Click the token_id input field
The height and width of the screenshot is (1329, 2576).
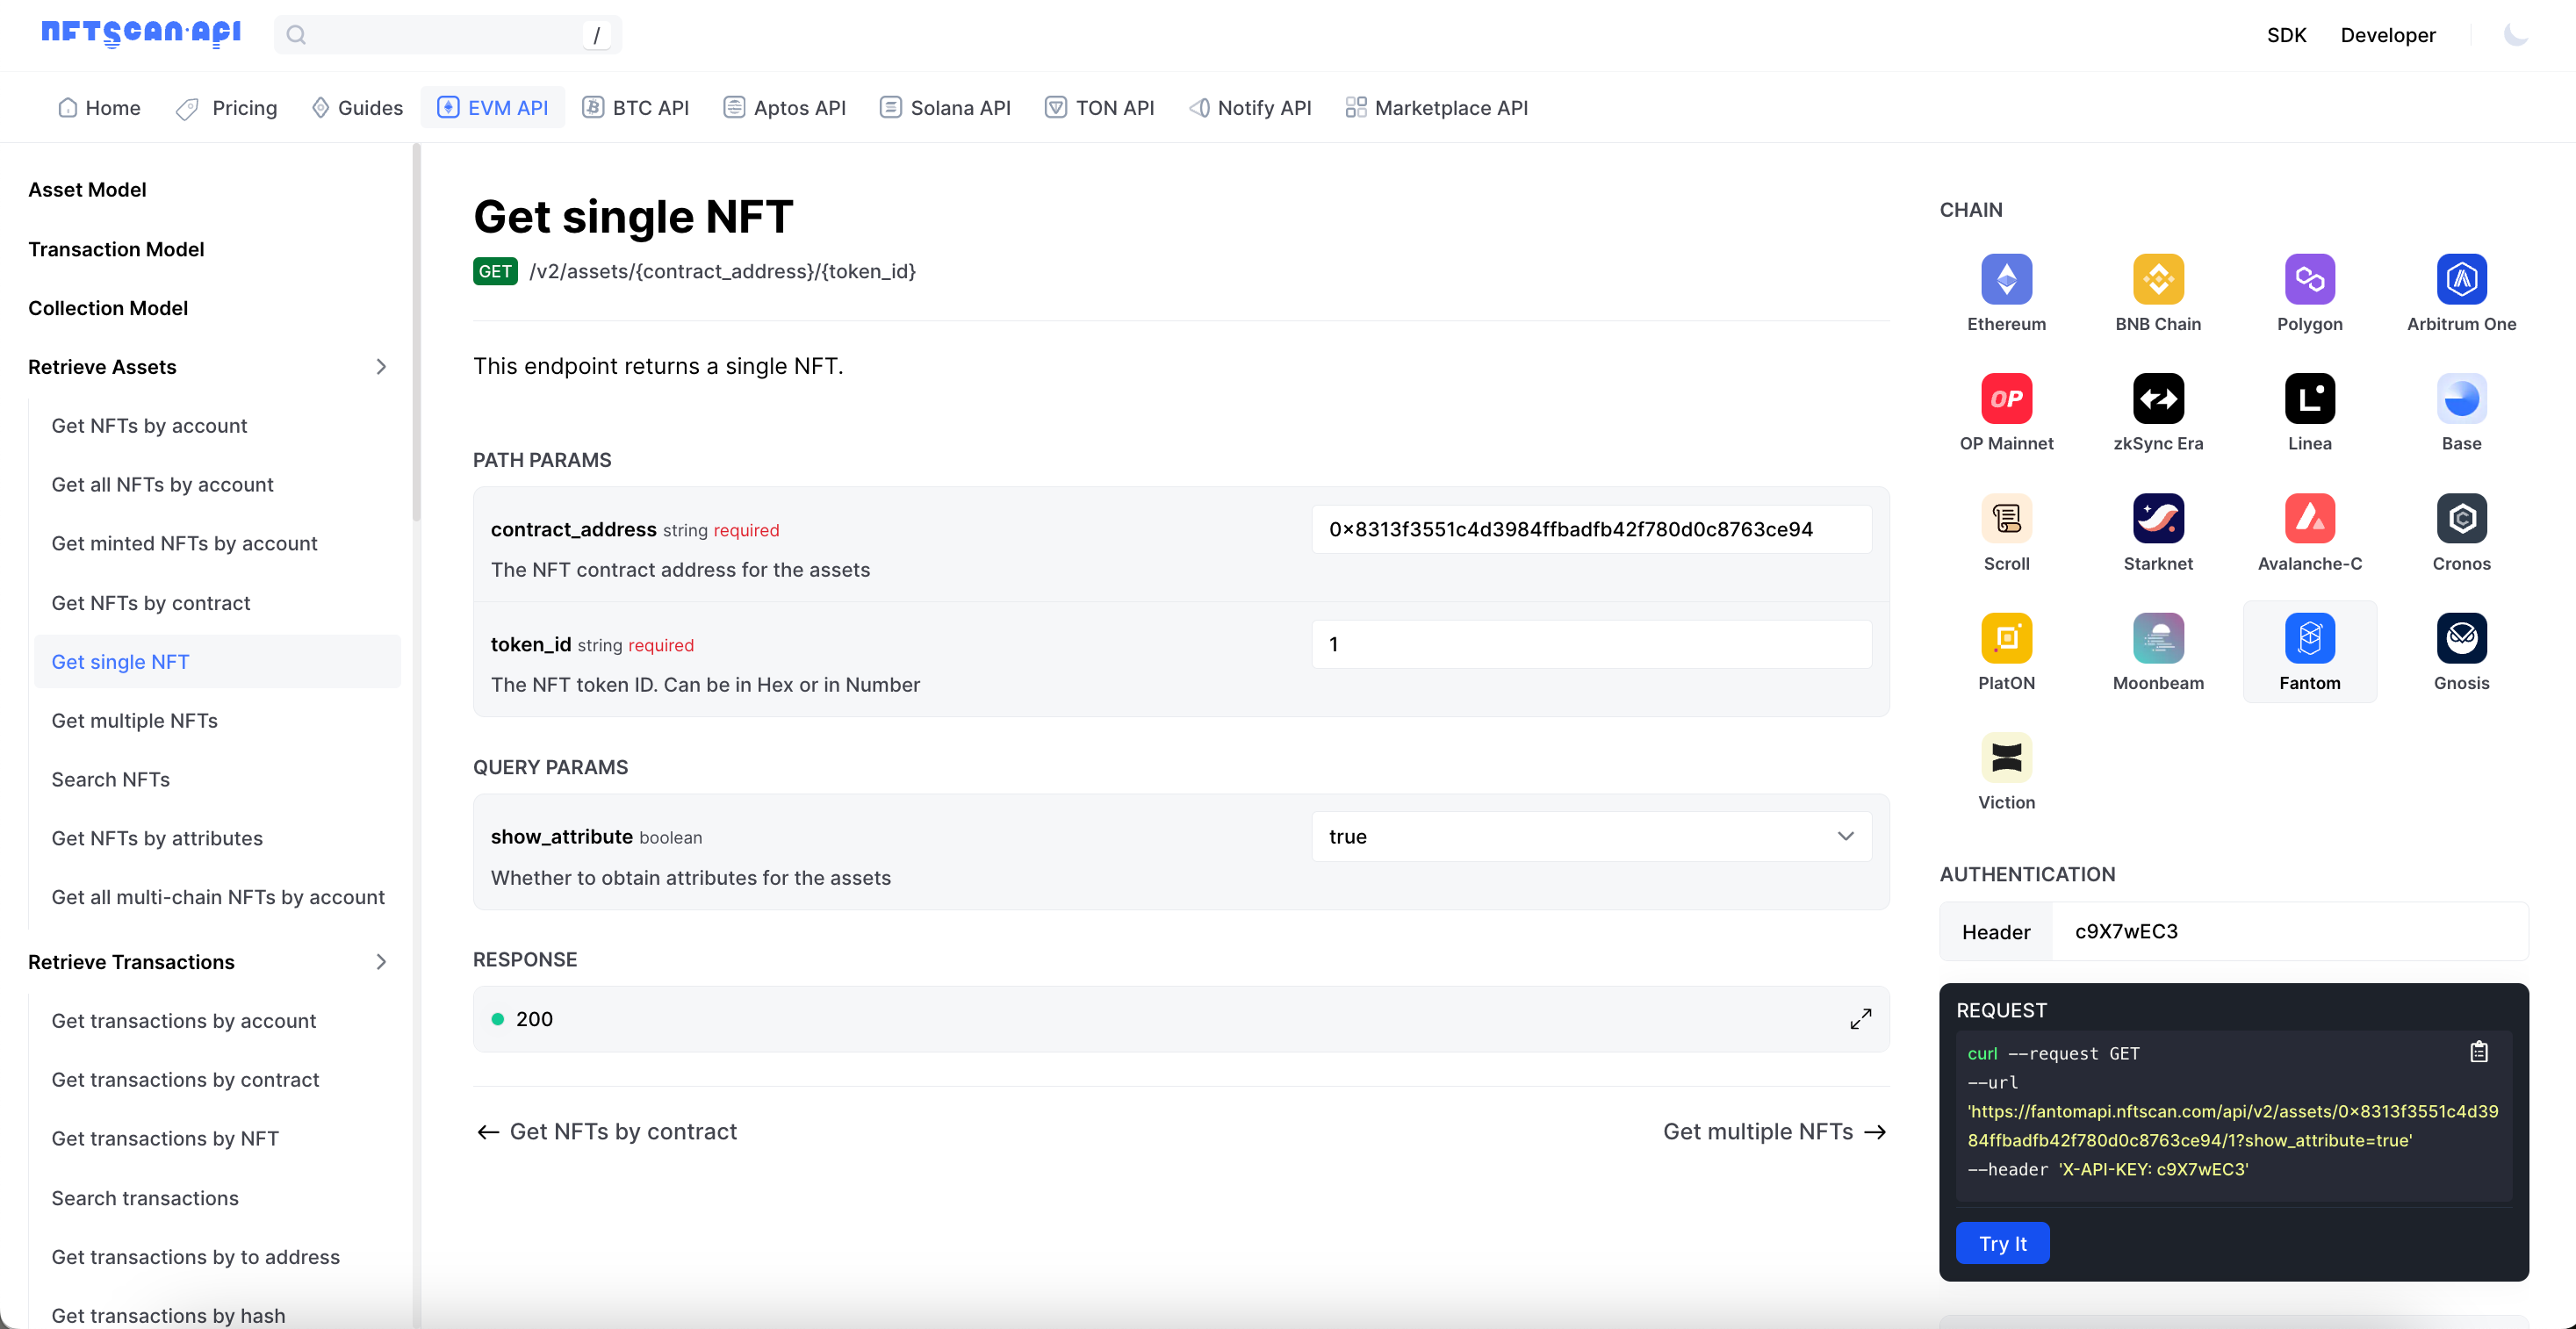point(1592,643)
